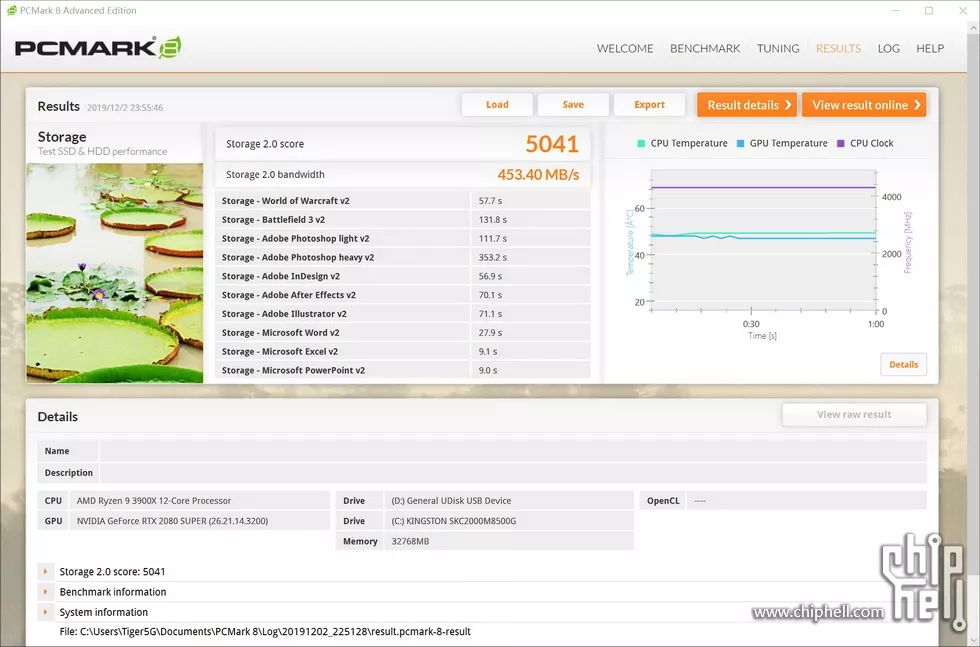The height and width of the screenshot is (647, 980).
Task: Click the Load button
Action: coord(497,104)
